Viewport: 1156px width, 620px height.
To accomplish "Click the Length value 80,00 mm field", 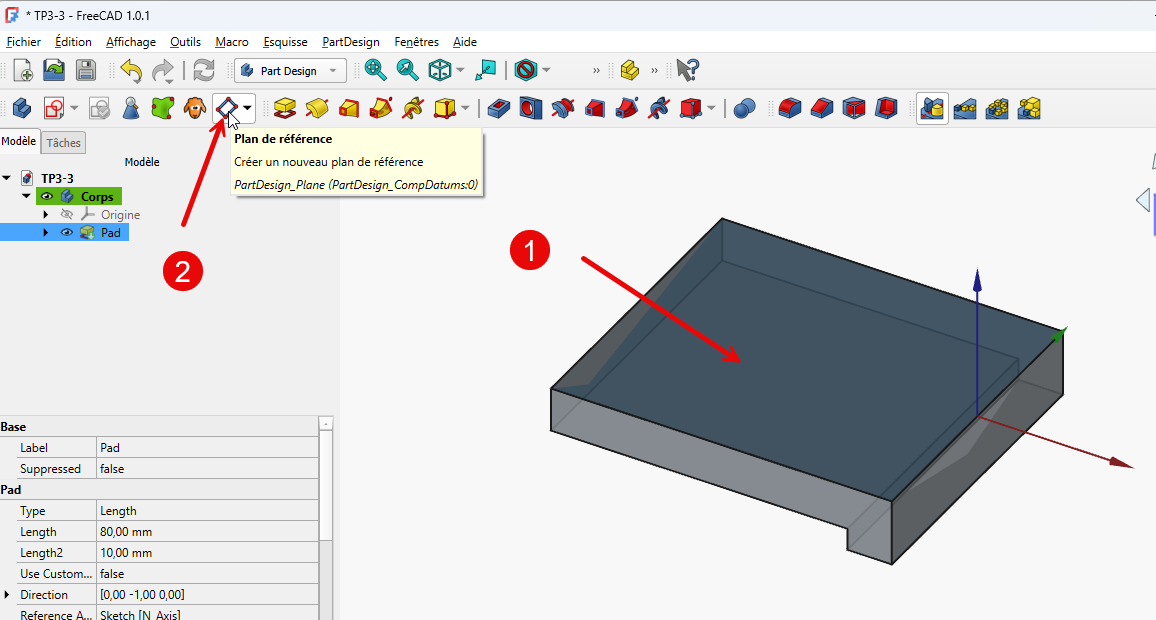I will tap(207, 531).
